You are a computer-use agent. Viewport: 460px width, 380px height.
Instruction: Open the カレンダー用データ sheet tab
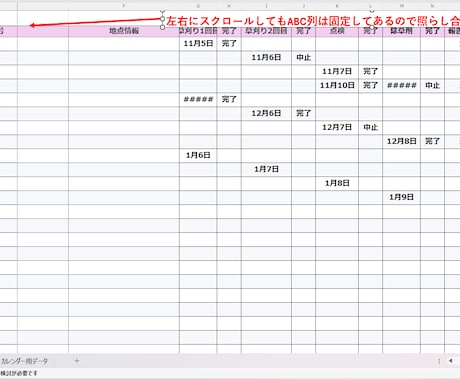tap(24, 361)
